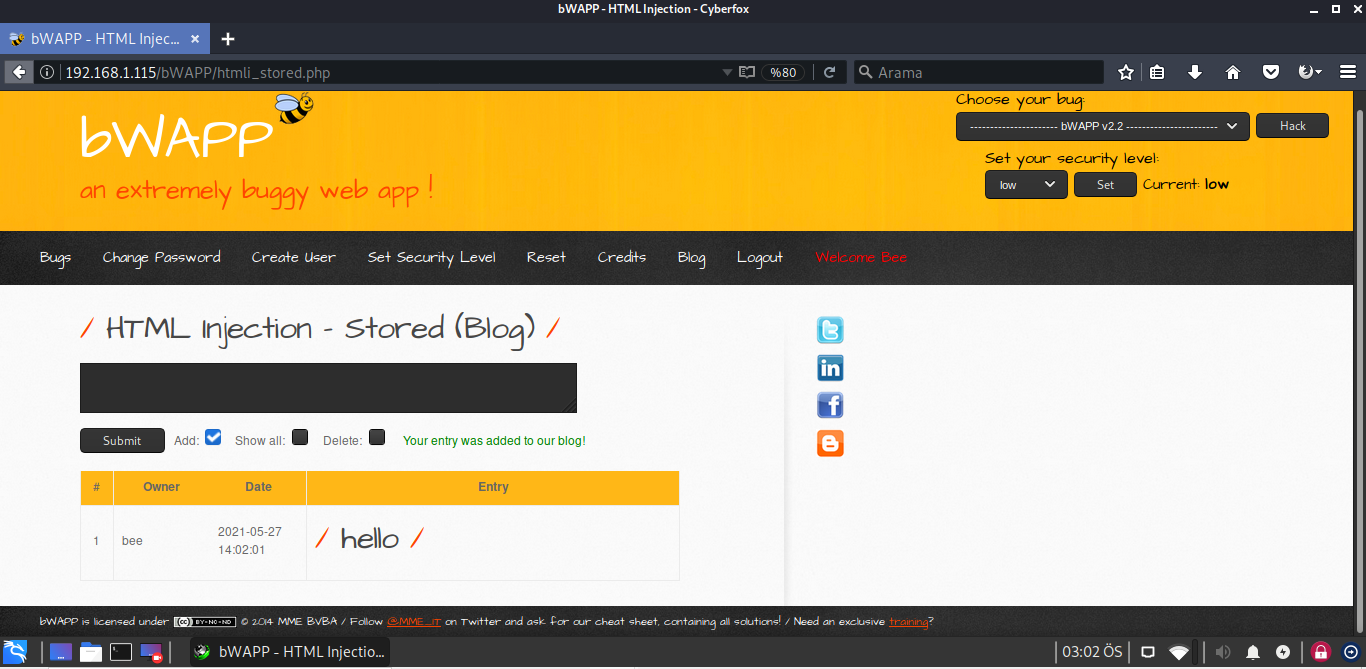The height and width of the screenshot is (669, 1366).
Task: Click the Date column header
Action: (x=258, y=487)
